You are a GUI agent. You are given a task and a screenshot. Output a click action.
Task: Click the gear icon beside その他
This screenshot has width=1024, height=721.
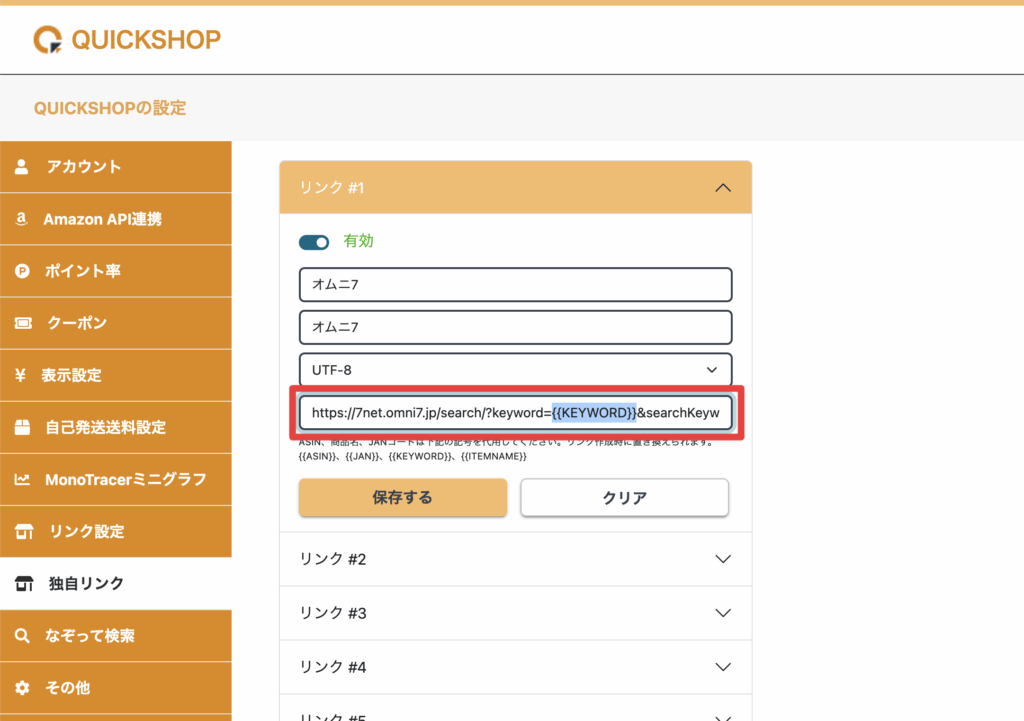click(22, 688)
